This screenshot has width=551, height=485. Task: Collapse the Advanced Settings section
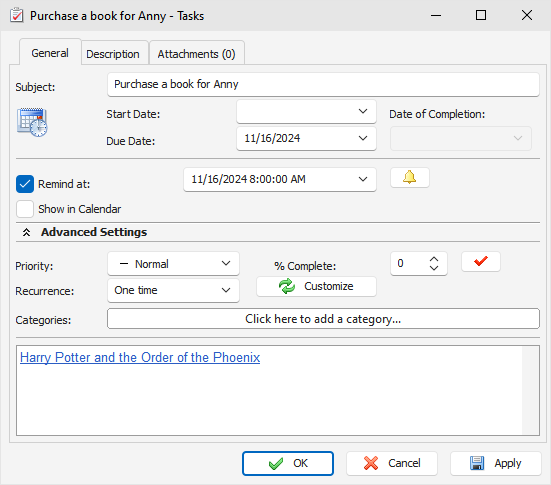(26, 232)
